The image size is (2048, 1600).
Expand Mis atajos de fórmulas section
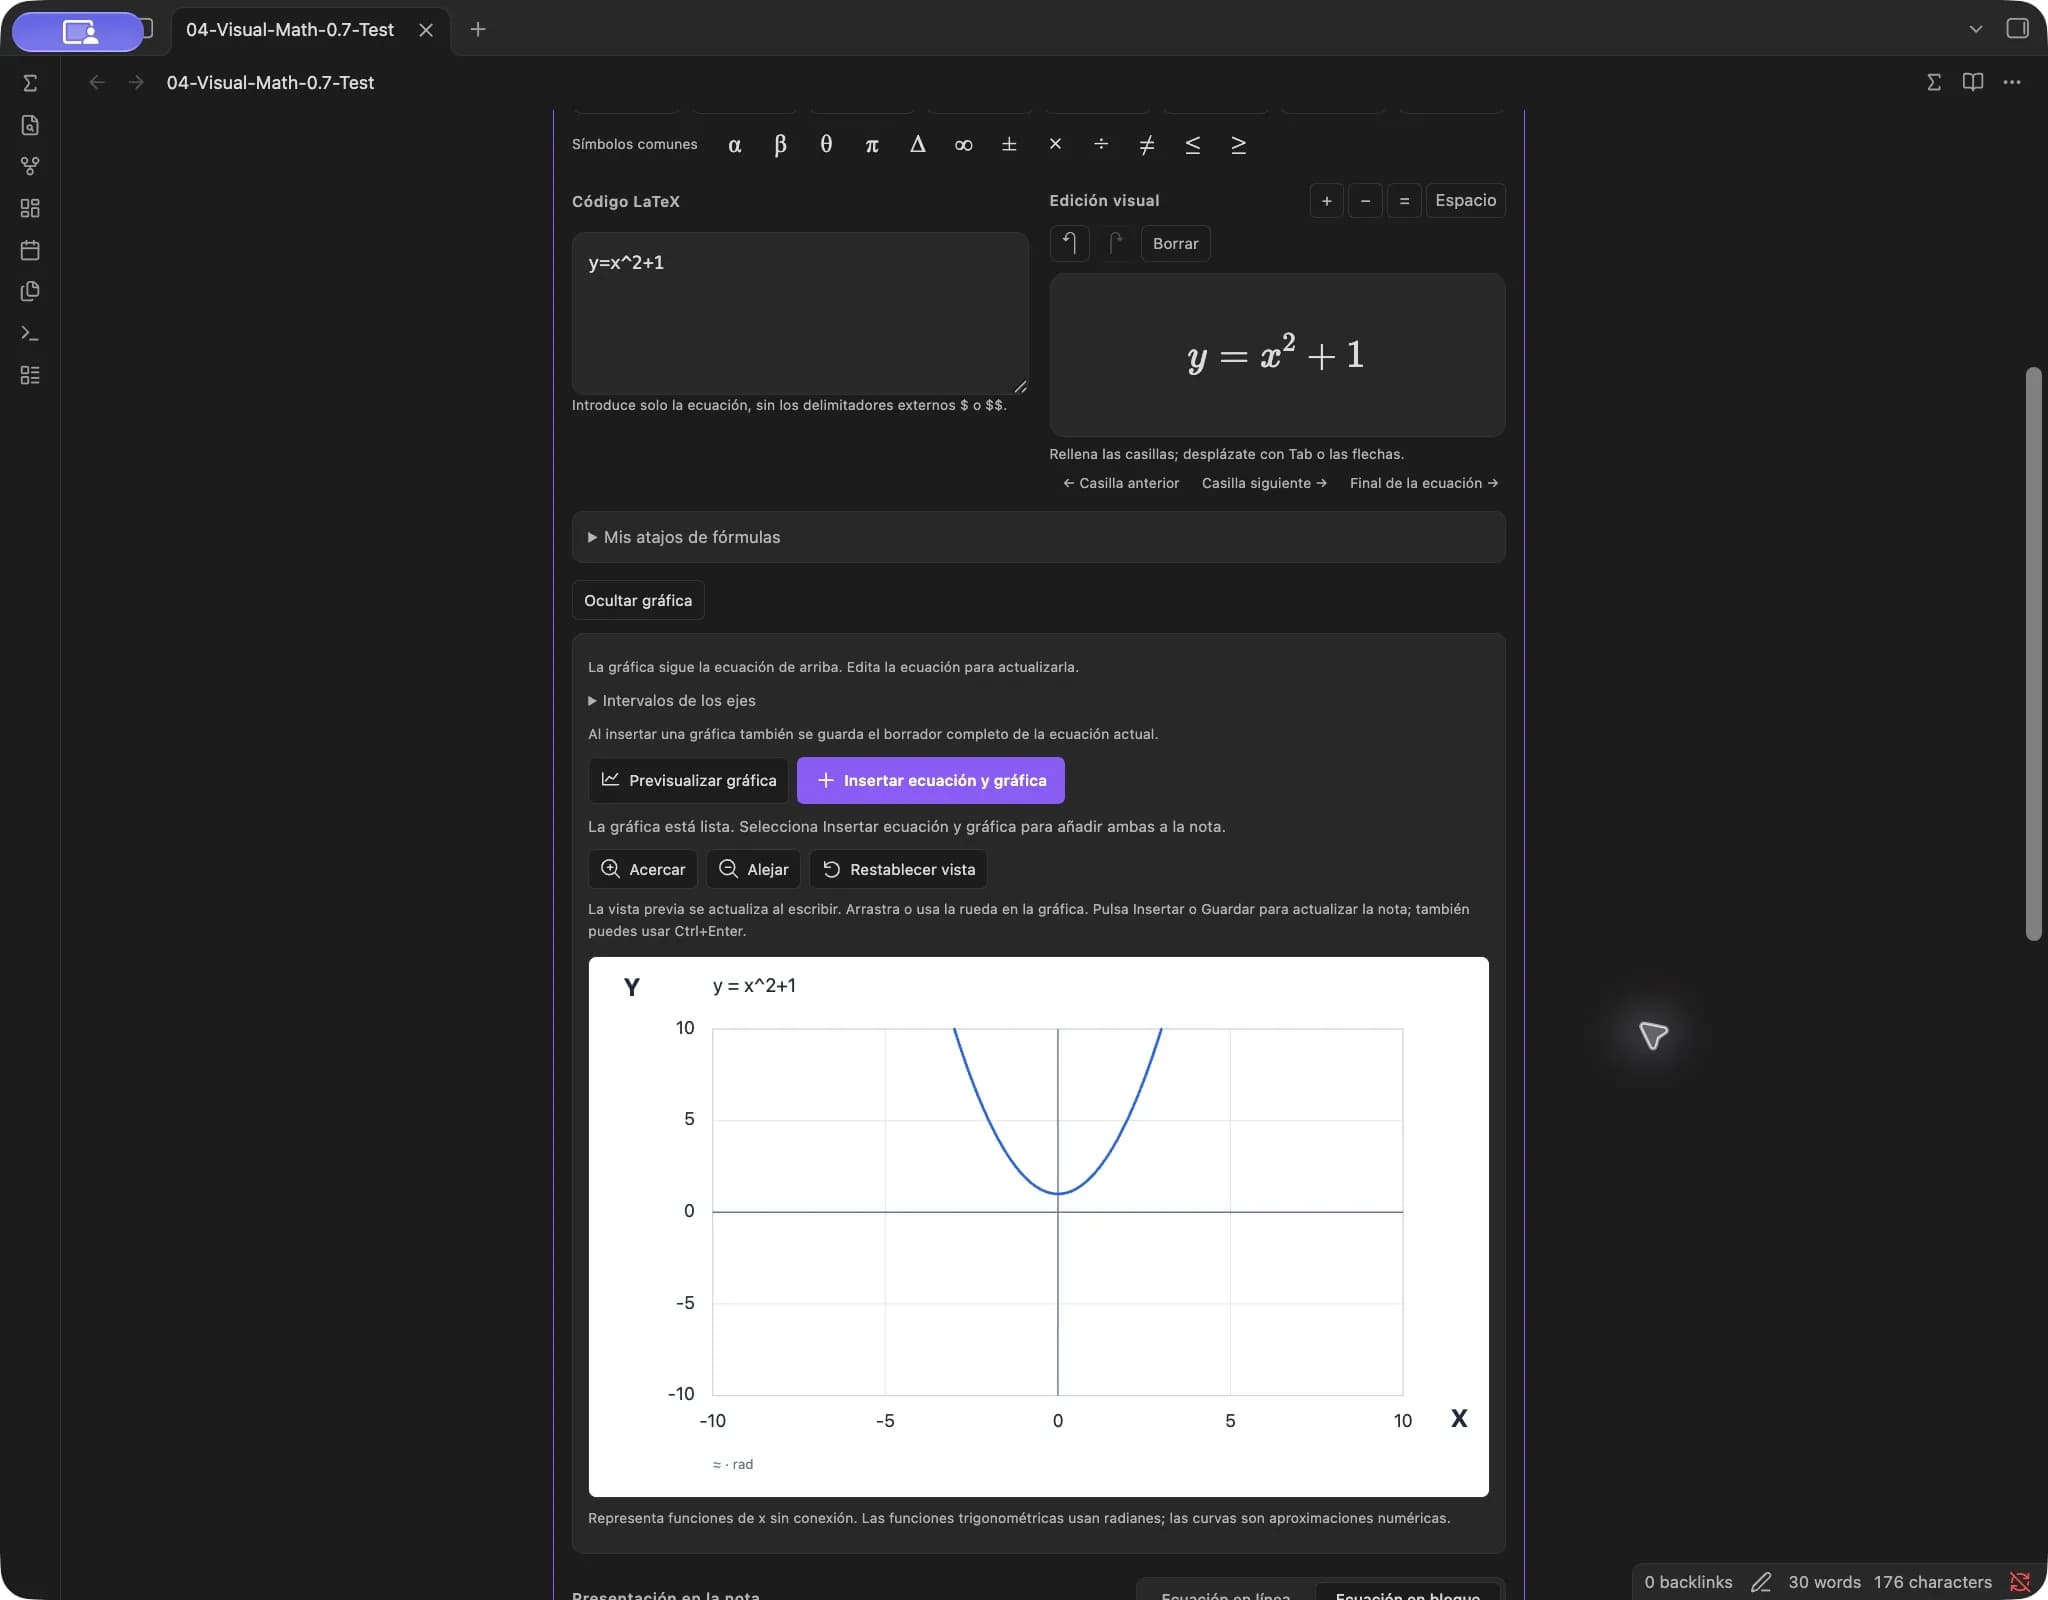[1038, 537]
